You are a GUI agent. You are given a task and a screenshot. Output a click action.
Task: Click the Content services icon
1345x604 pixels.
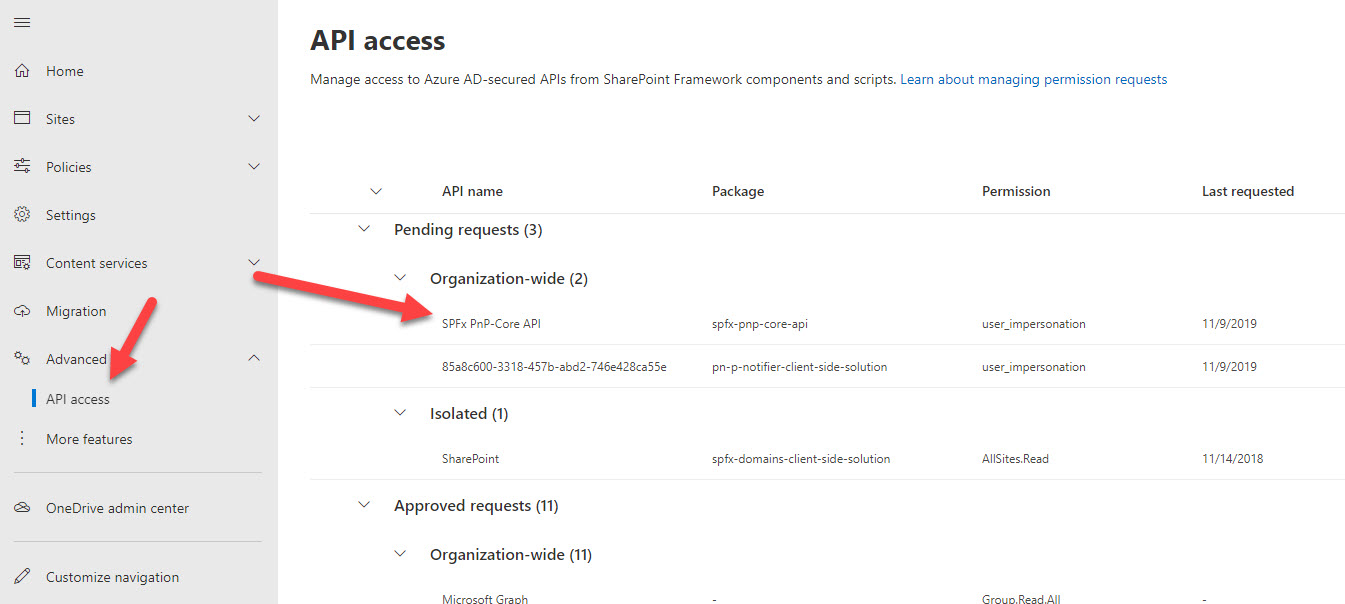(22, 263)
